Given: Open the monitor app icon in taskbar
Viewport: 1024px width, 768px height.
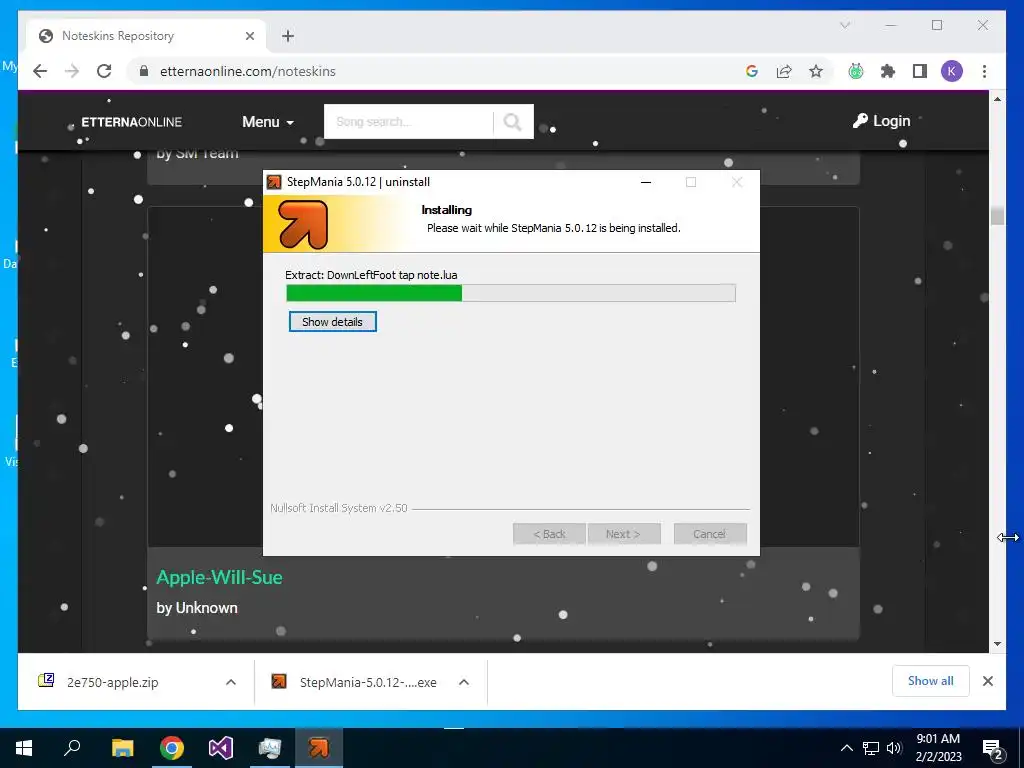Looking at the screenshot, I should tap(269, 748).
